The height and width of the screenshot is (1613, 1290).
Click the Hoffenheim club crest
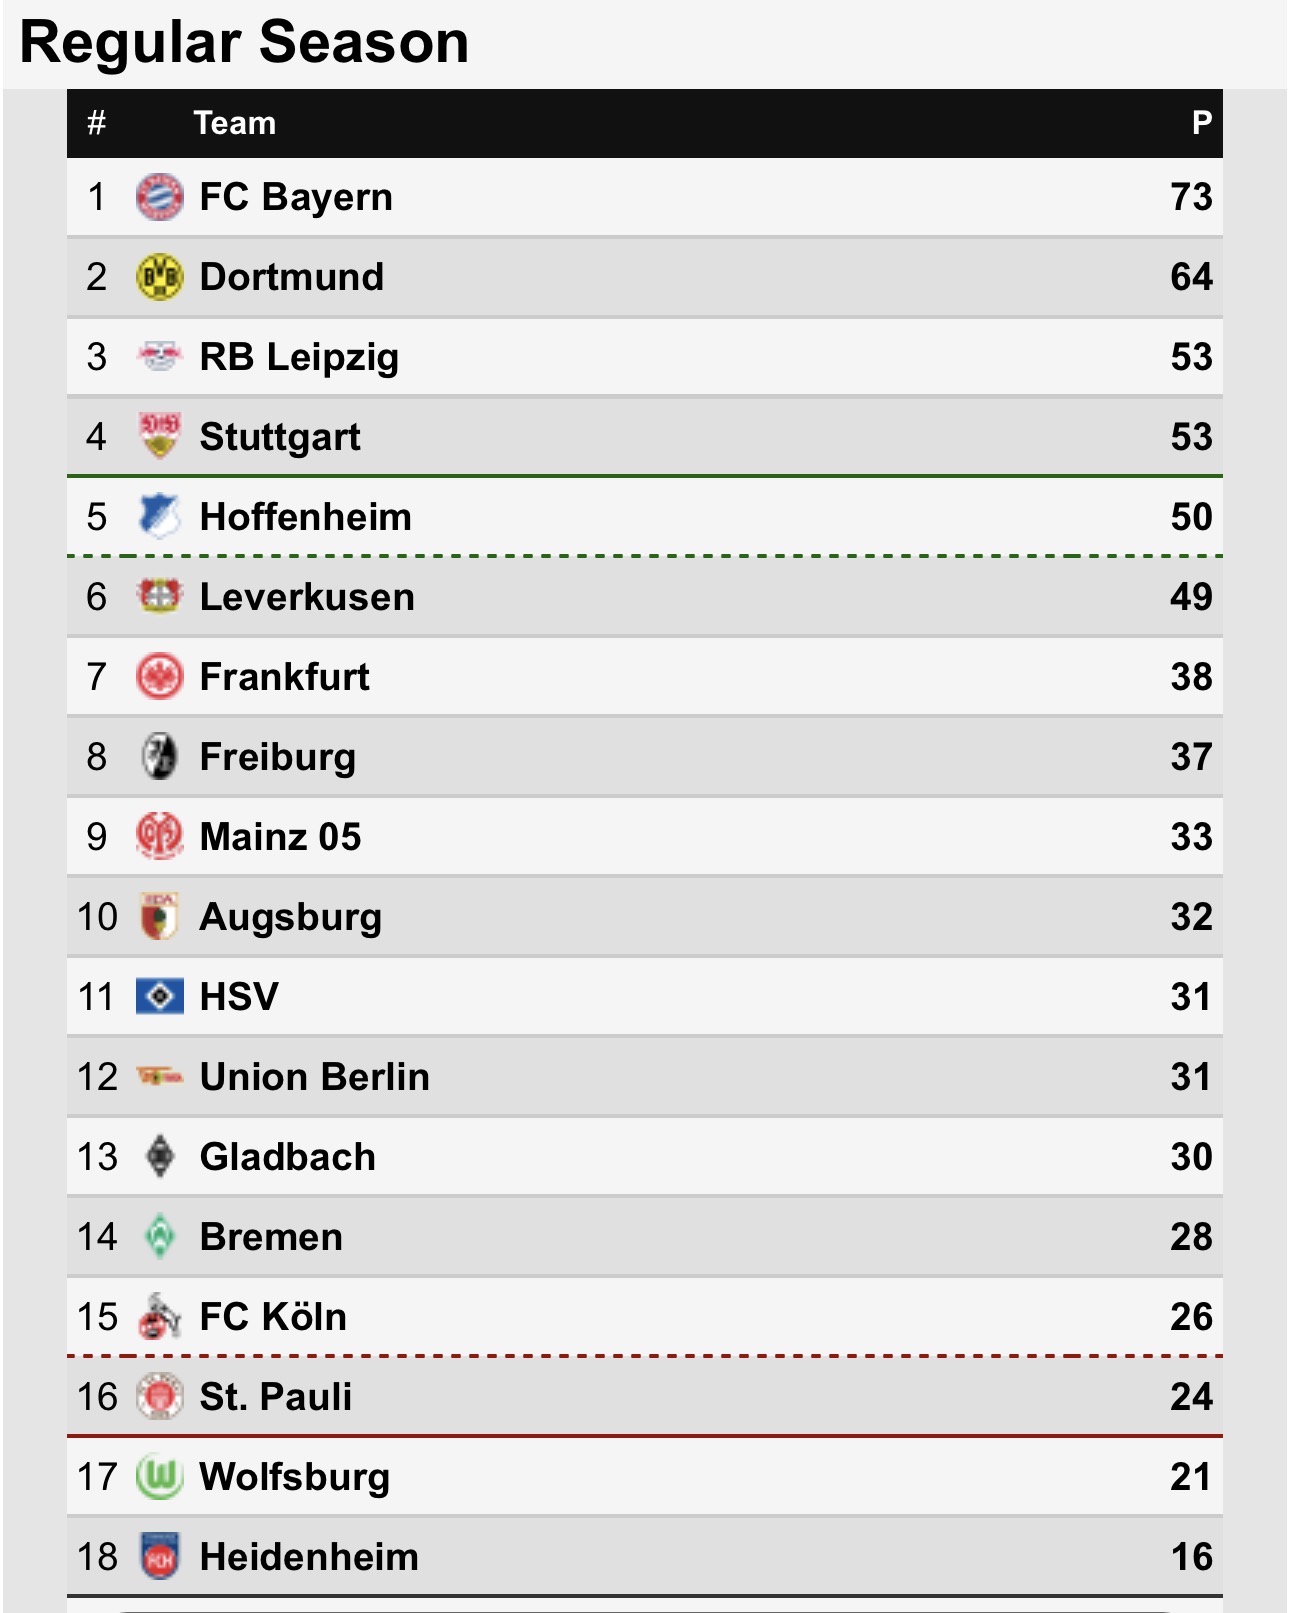(x=159, y=516)
